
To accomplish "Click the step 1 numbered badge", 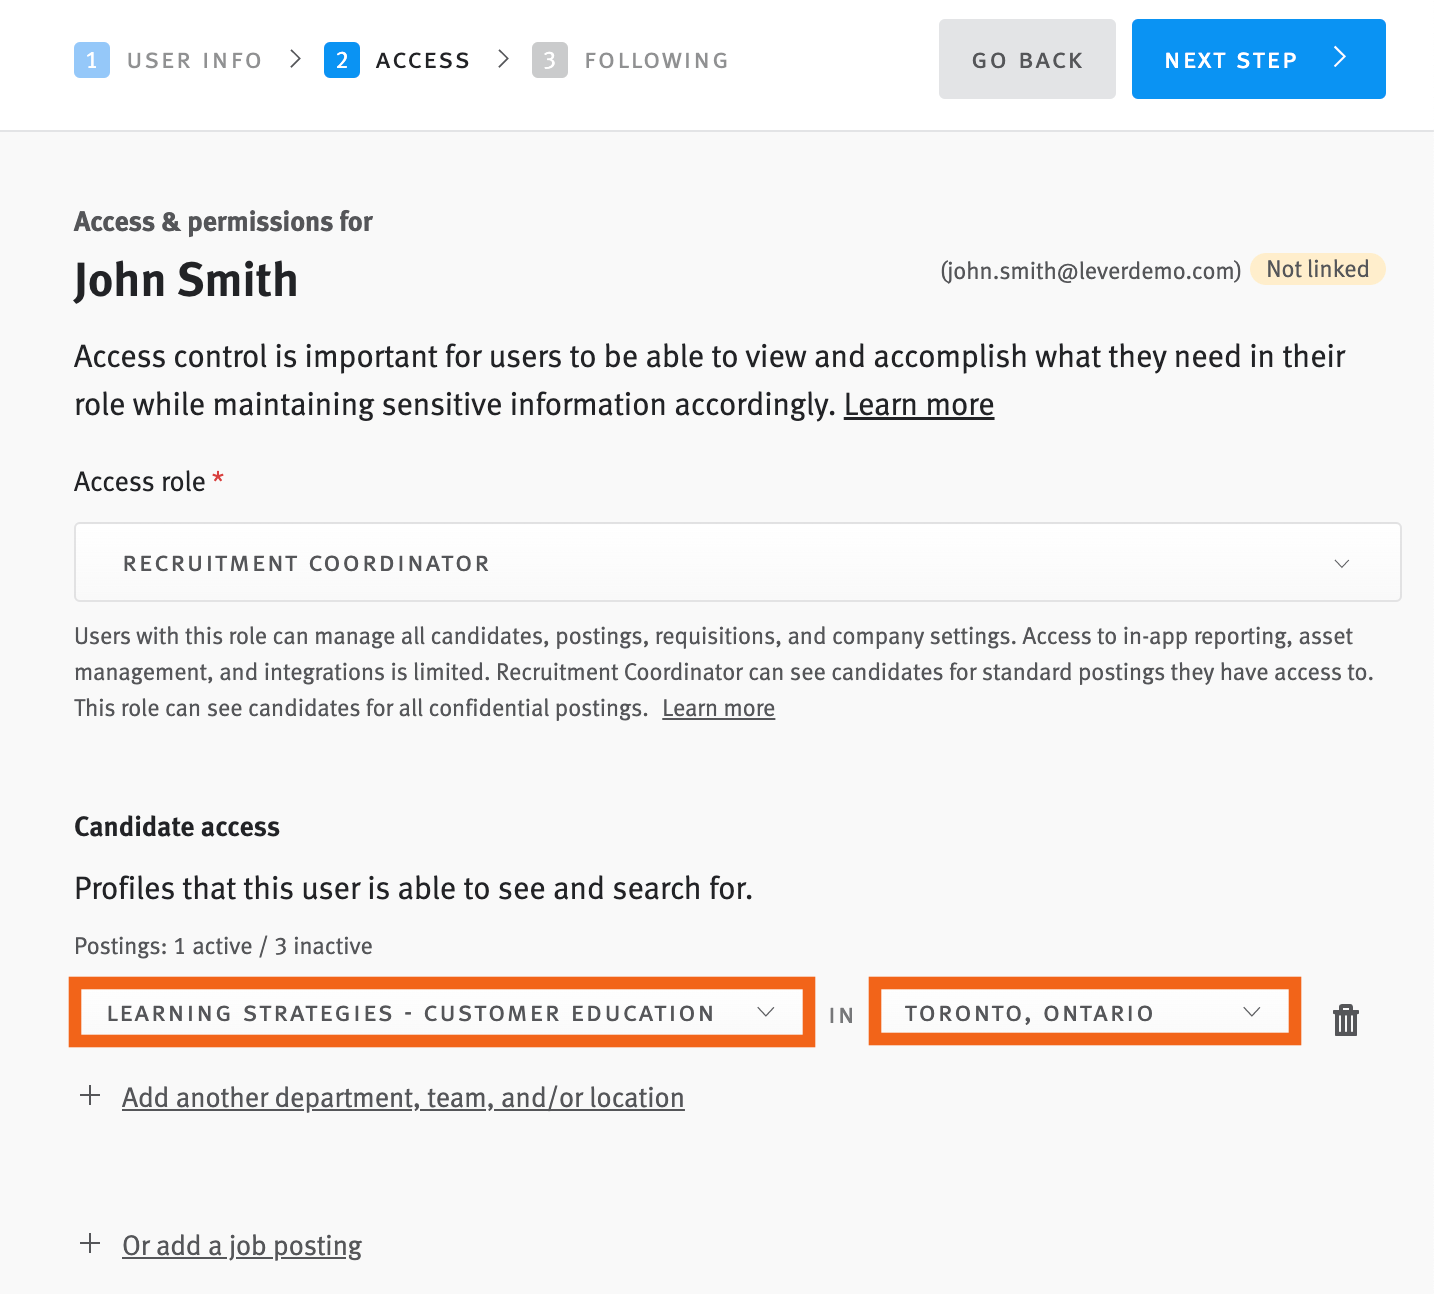I will coord(91,59).
